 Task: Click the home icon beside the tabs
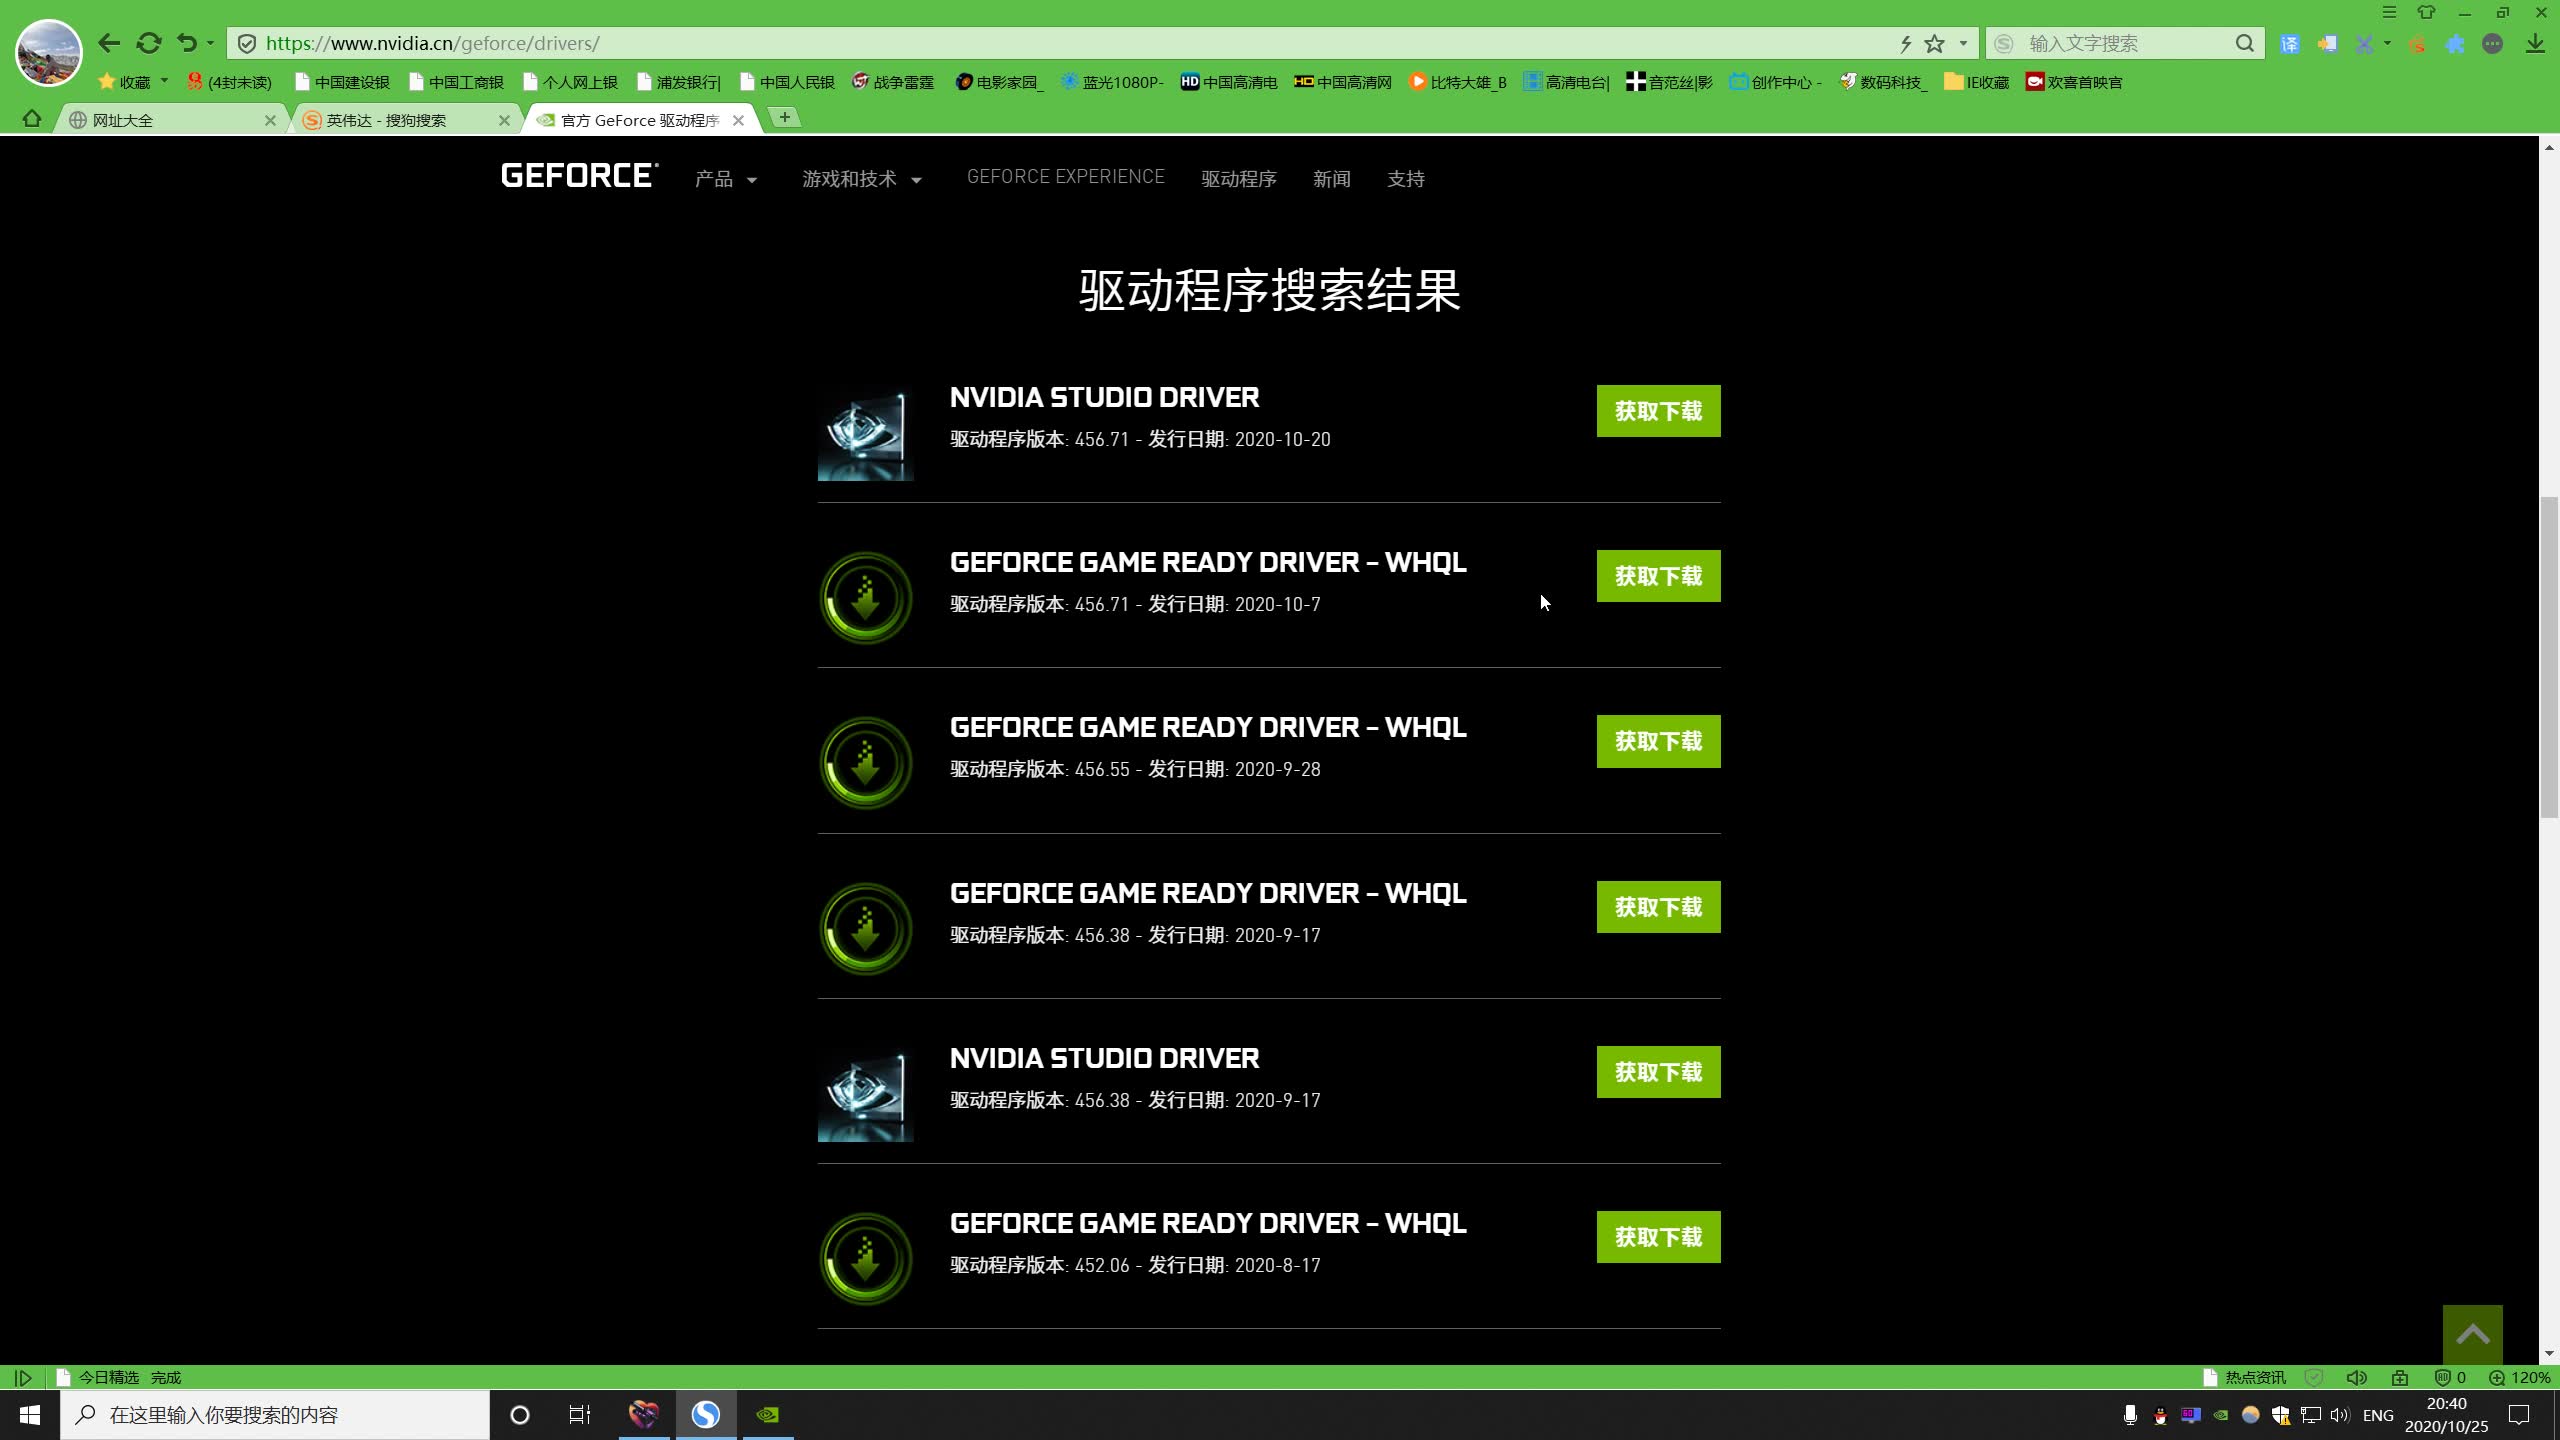[32, 119]
